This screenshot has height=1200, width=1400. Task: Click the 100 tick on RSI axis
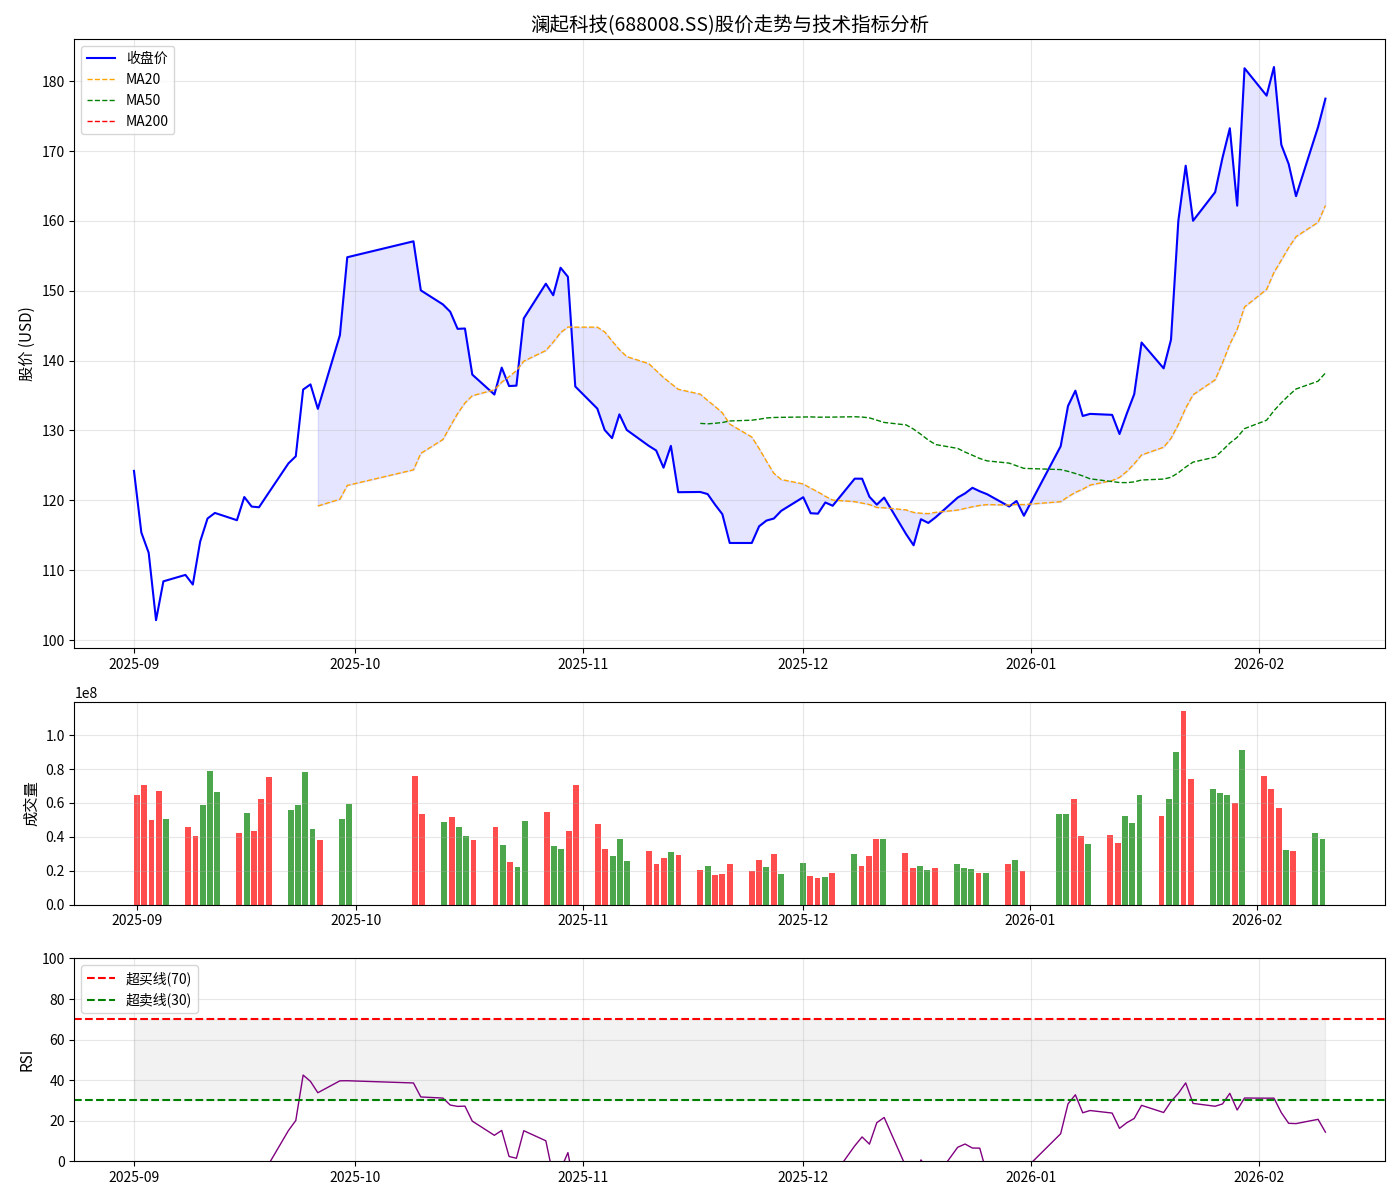pos(53,959)
